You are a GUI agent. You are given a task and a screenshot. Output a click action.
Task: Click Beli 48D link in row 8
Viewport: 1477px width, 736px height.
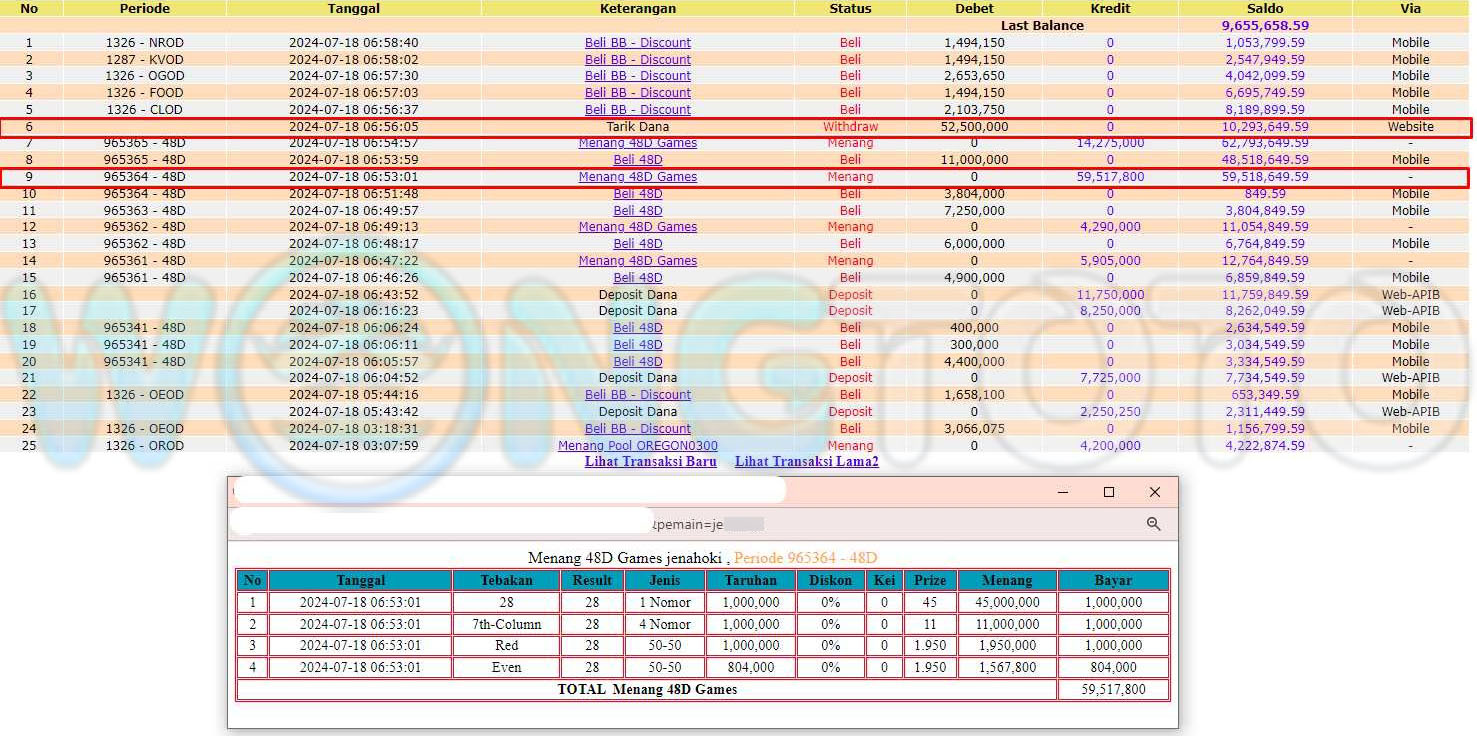637,160
